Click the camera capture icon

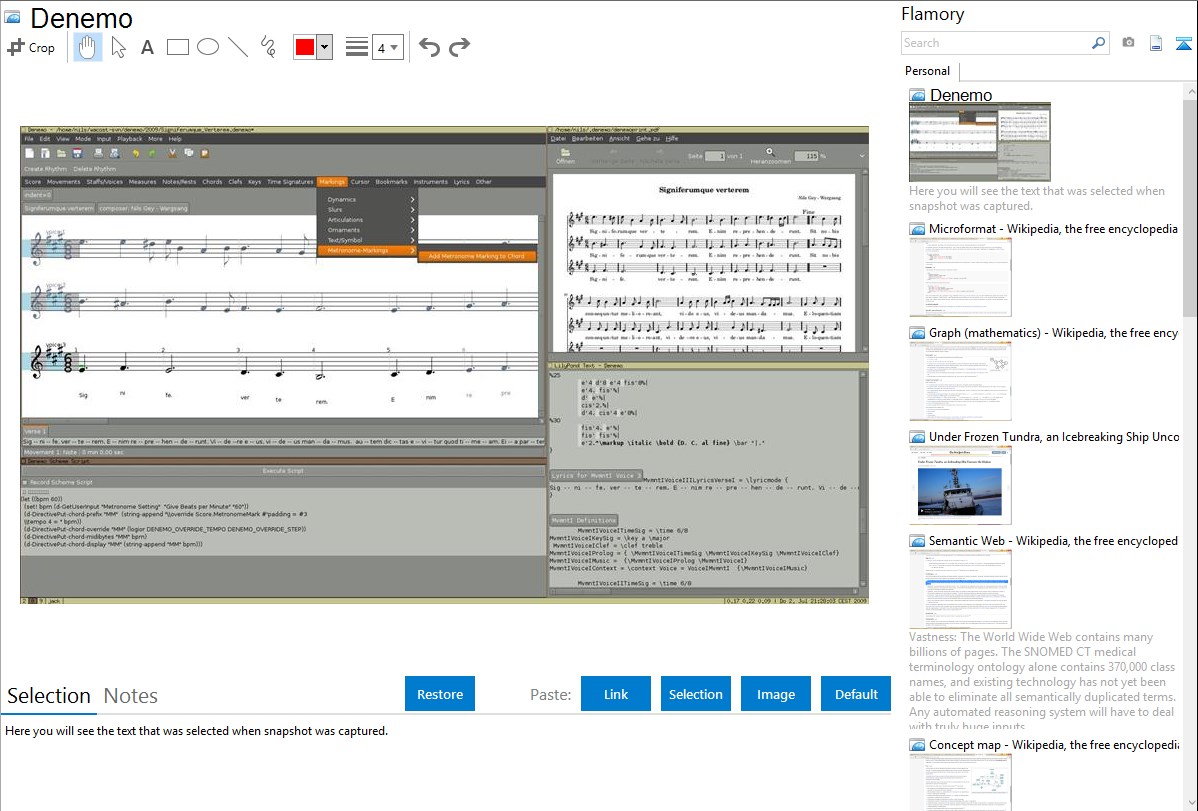1128,43
